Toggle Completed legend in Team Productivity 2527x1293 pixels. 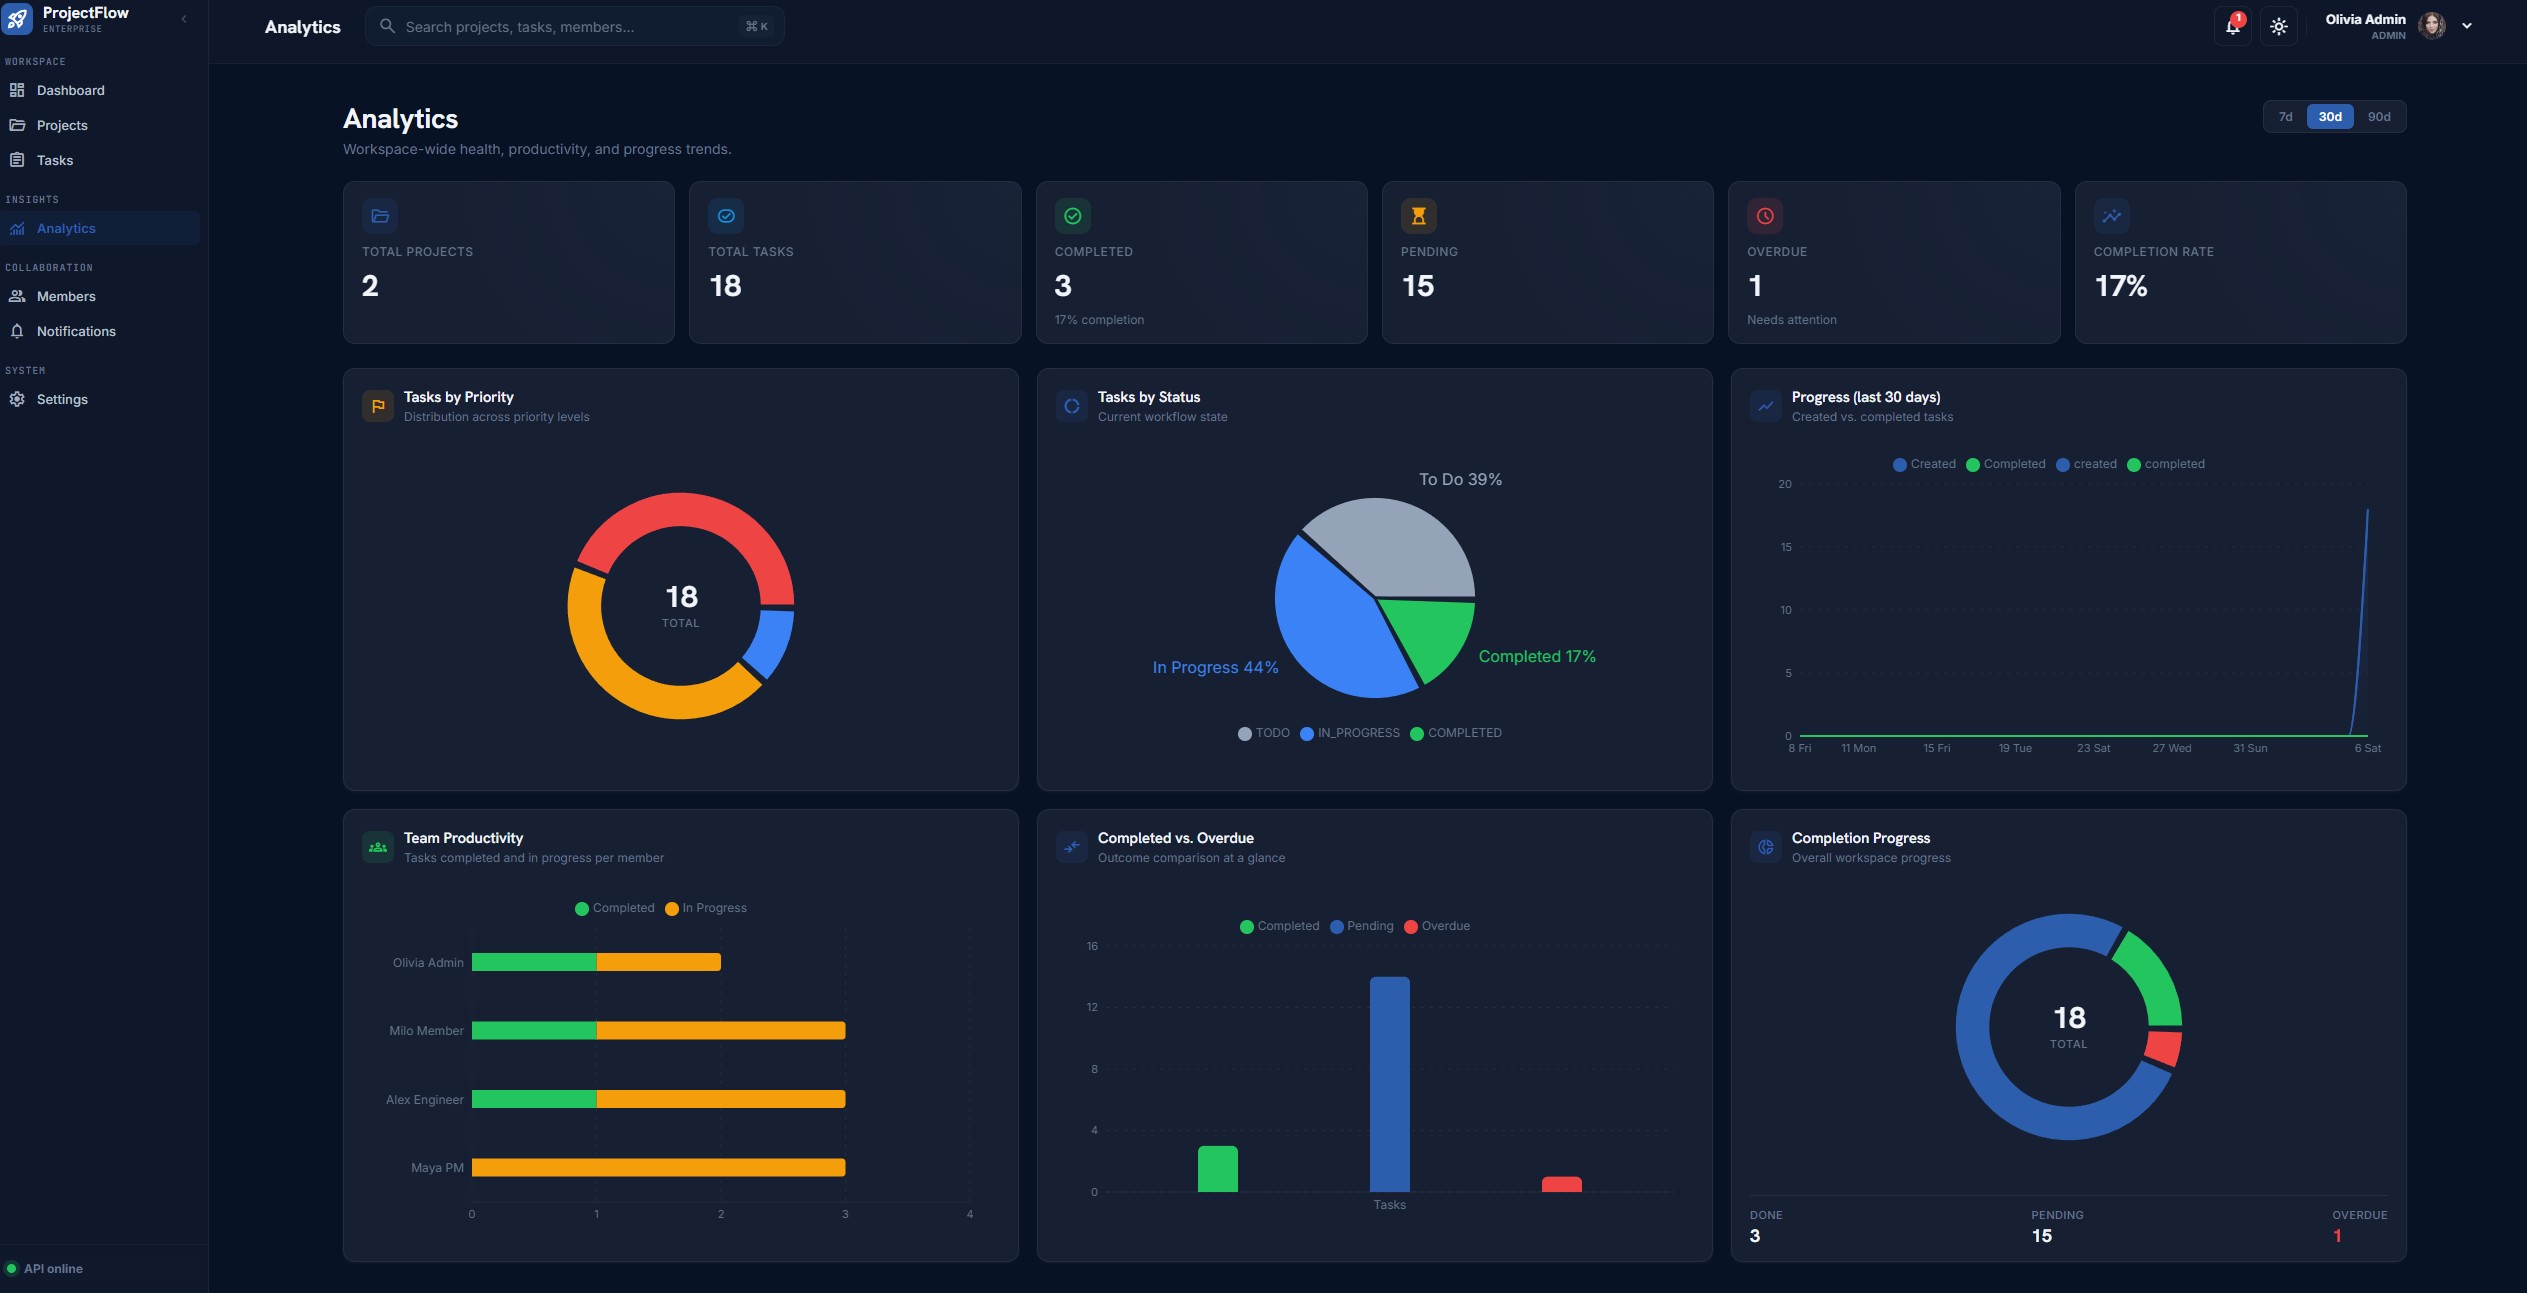(x=615, y=908)
